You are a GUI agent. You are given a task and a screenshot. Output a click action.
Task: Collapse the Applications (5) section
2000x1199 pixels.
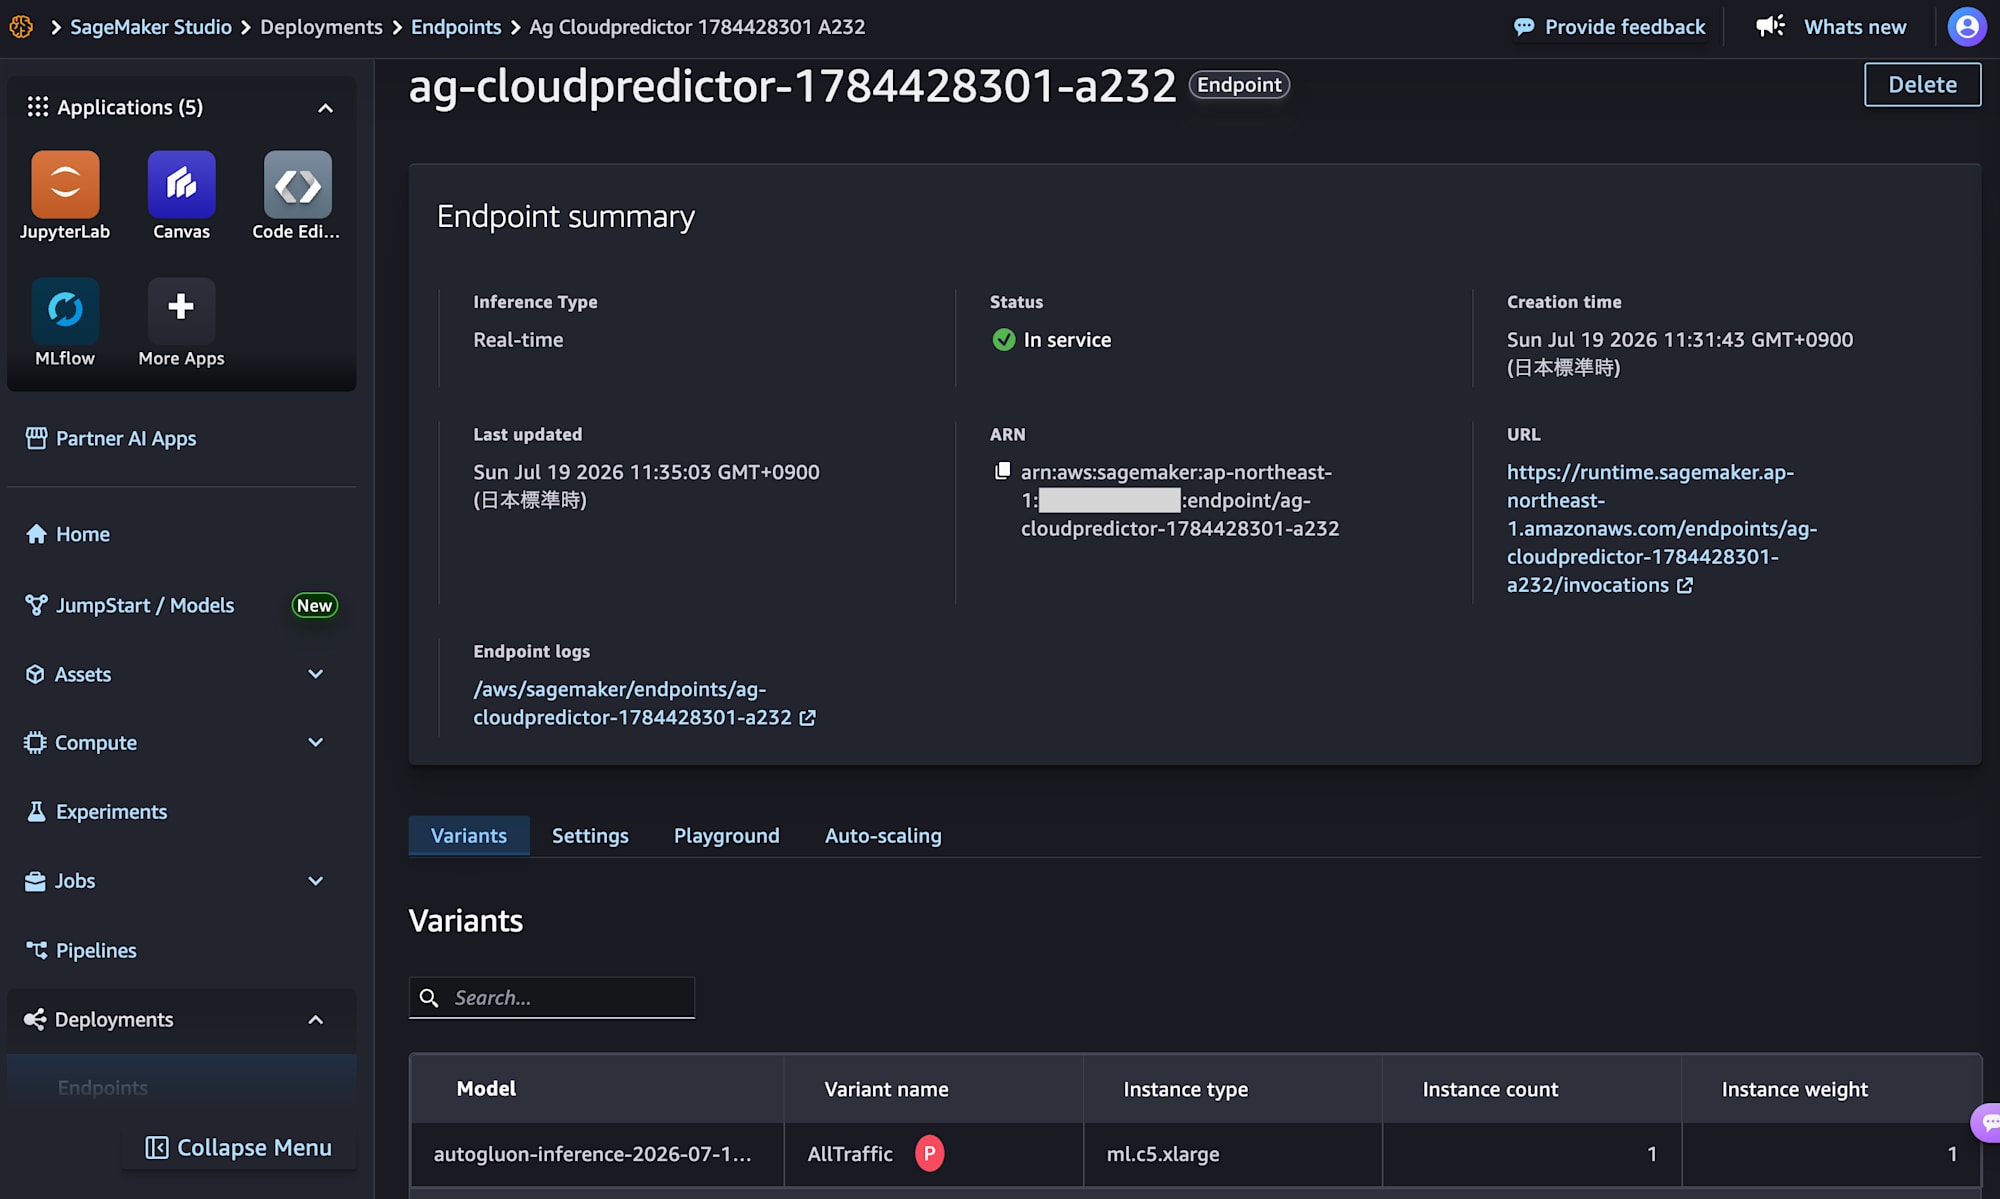tap(325, 108)
